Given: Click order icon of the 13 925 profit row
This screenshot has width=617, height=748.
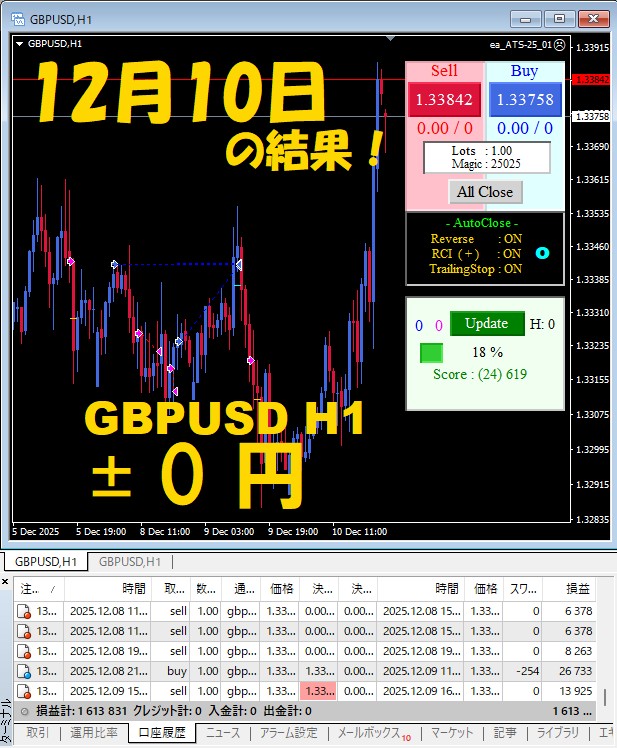Looking at the screenshot, I should 24,692.
